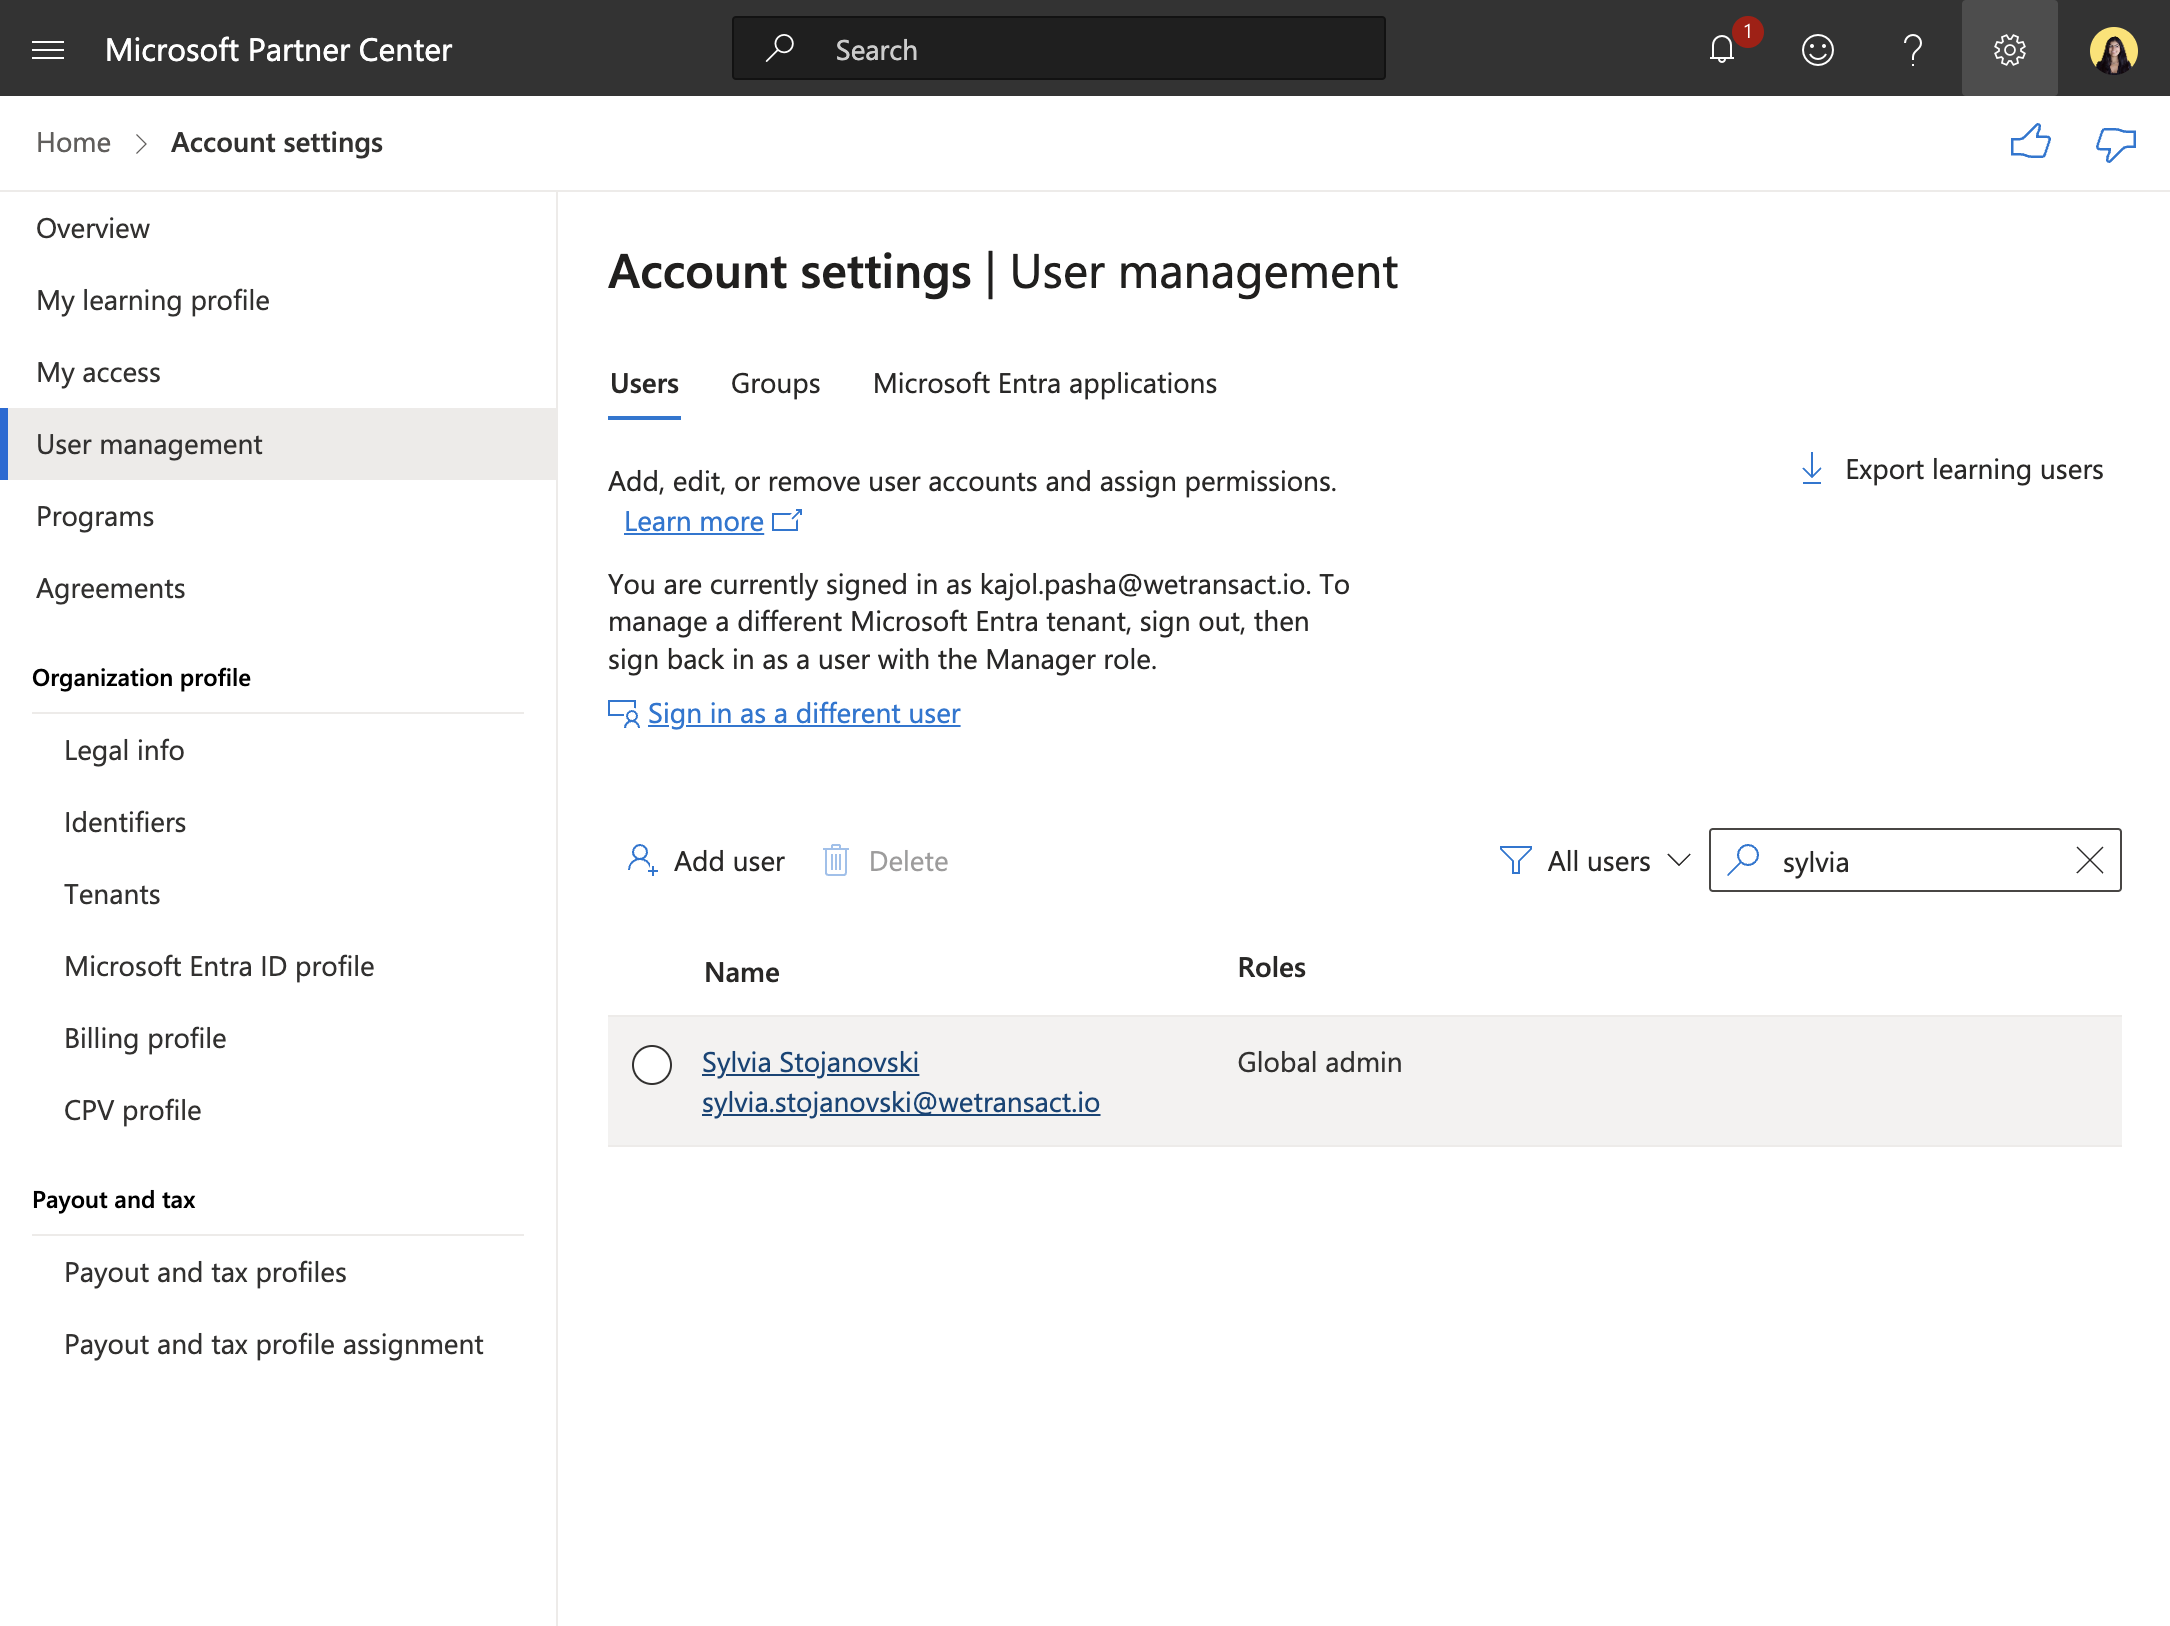Click the All users filter funnel icon
The image size is (2170, 1626).
[1515, 860]
